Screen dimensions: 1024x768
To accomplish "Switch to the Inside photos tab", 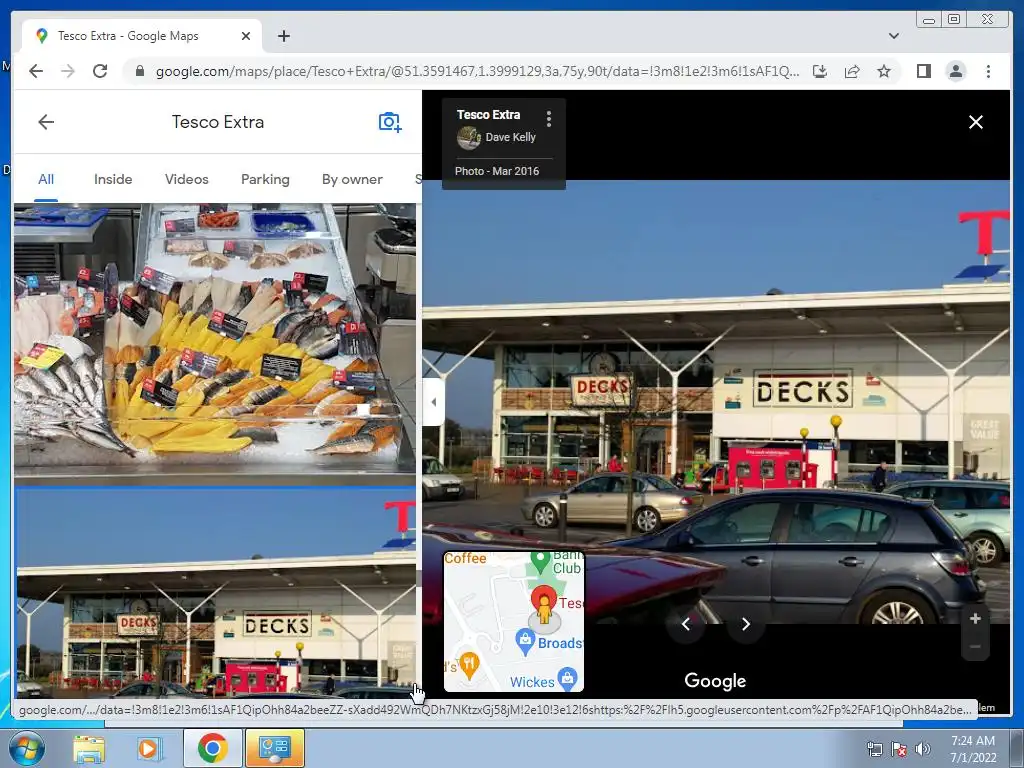I will [113, 180].
